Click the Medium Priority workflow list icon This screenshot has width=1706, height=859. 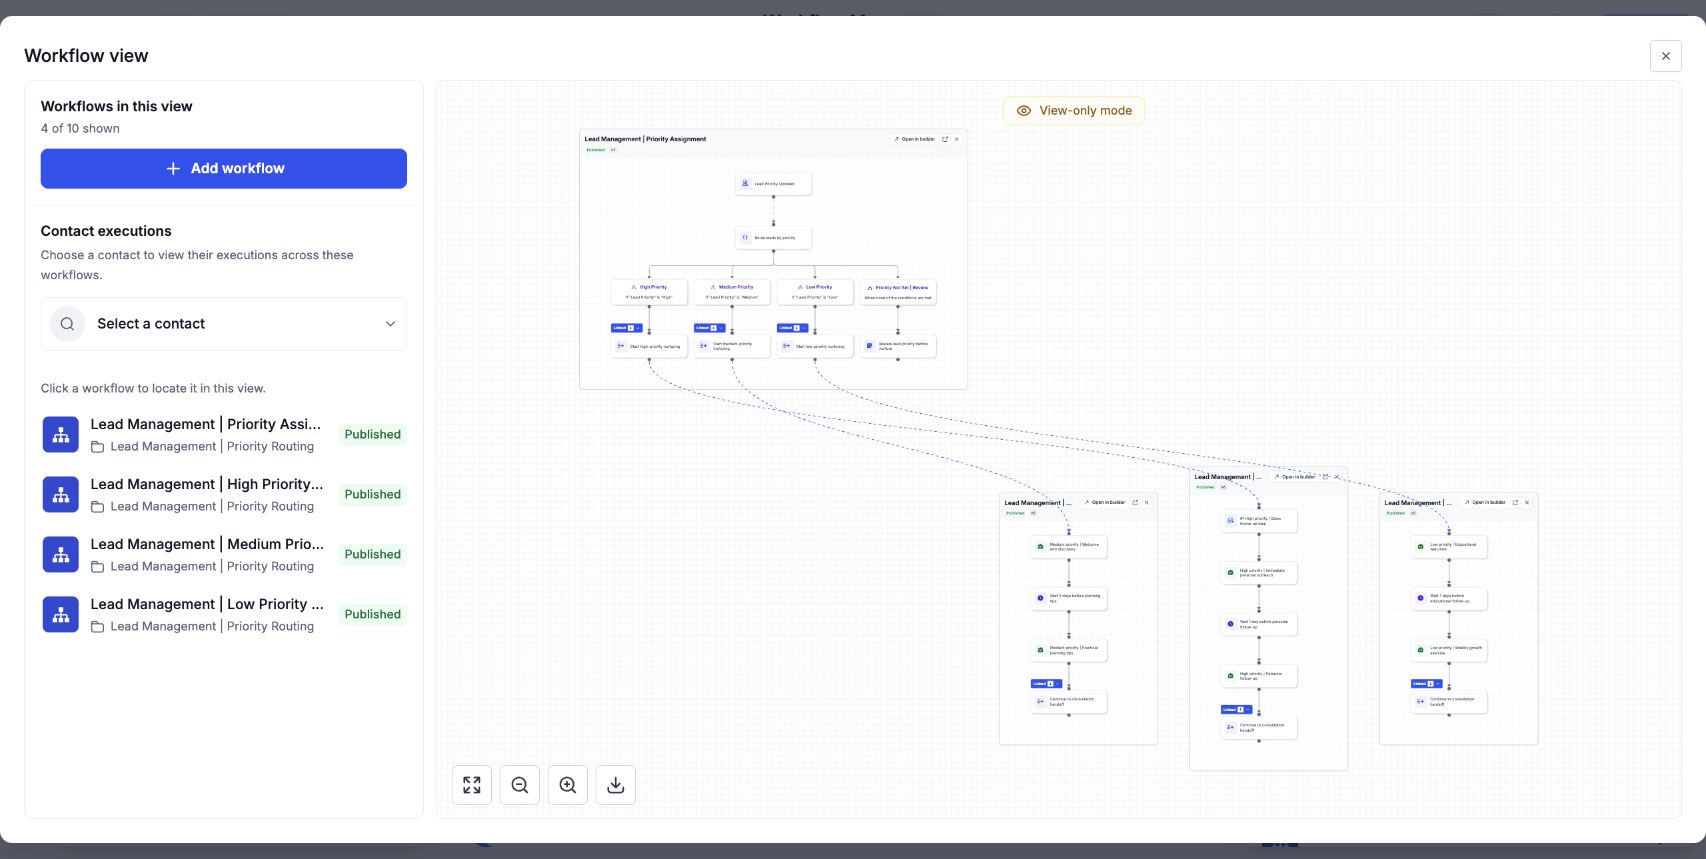click(61, 554)
